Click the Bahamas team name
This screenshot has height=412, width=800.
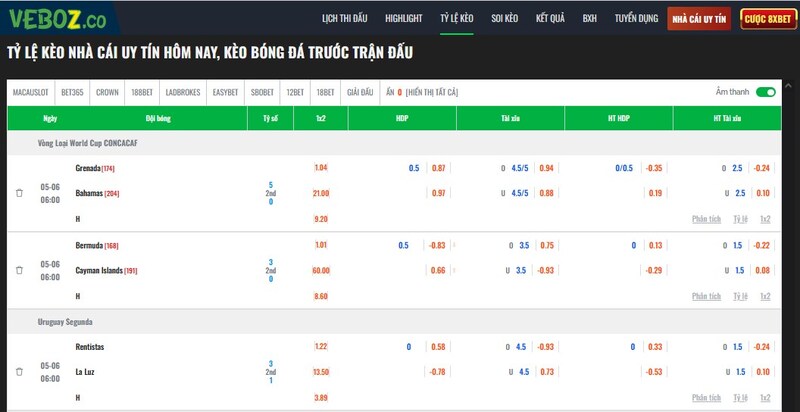(89, 193)
